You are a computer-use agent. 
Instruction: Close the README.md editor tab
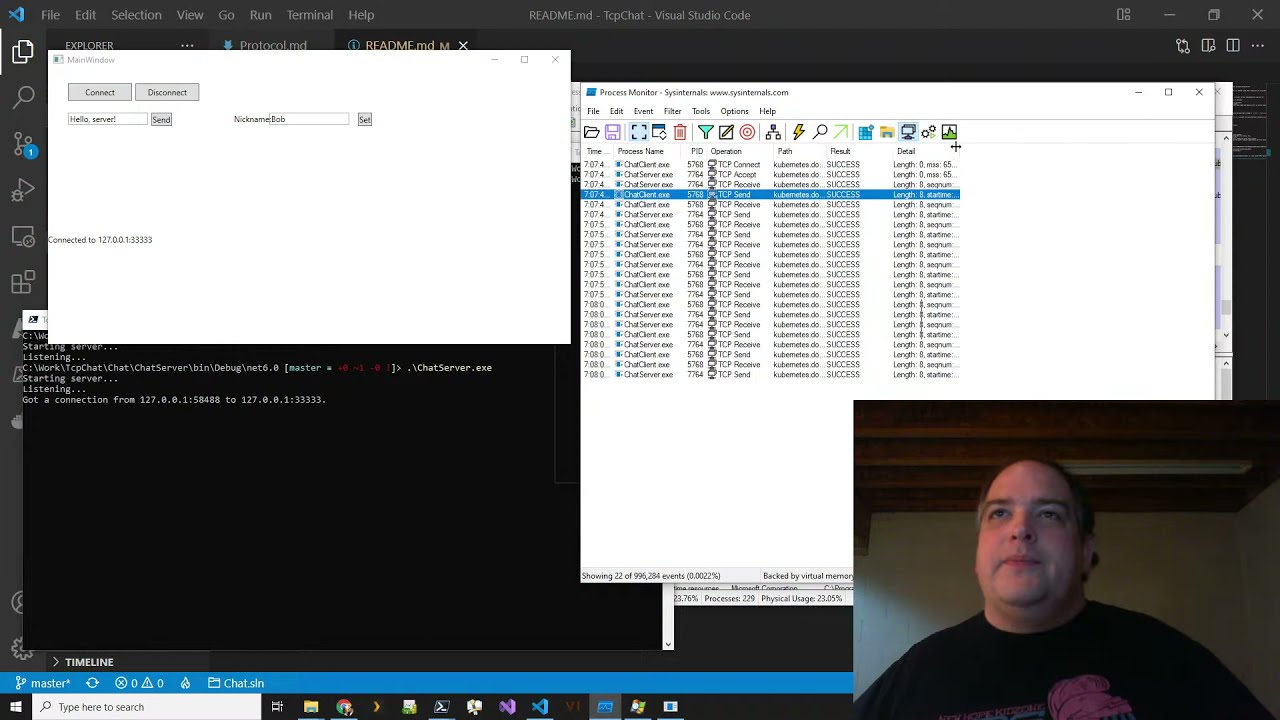[463, 45]
